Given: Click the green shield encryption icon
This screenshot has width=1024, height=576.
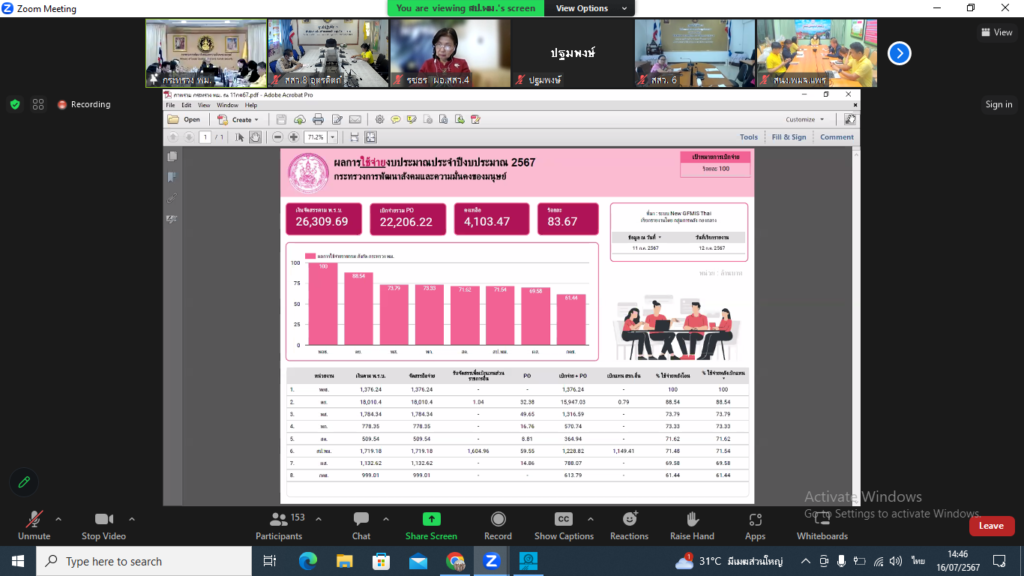Looking at the screenshot, I should [15, 104].
